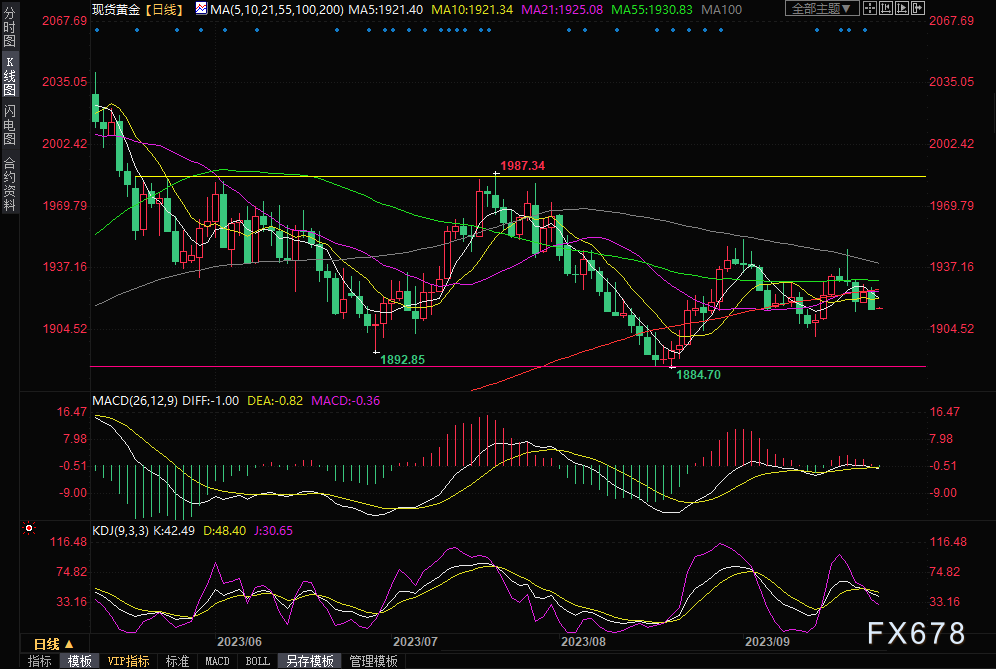Open the 全部主题 theme dropdown
The width and height of the screenshot is (996, 669).
[821, 9]
